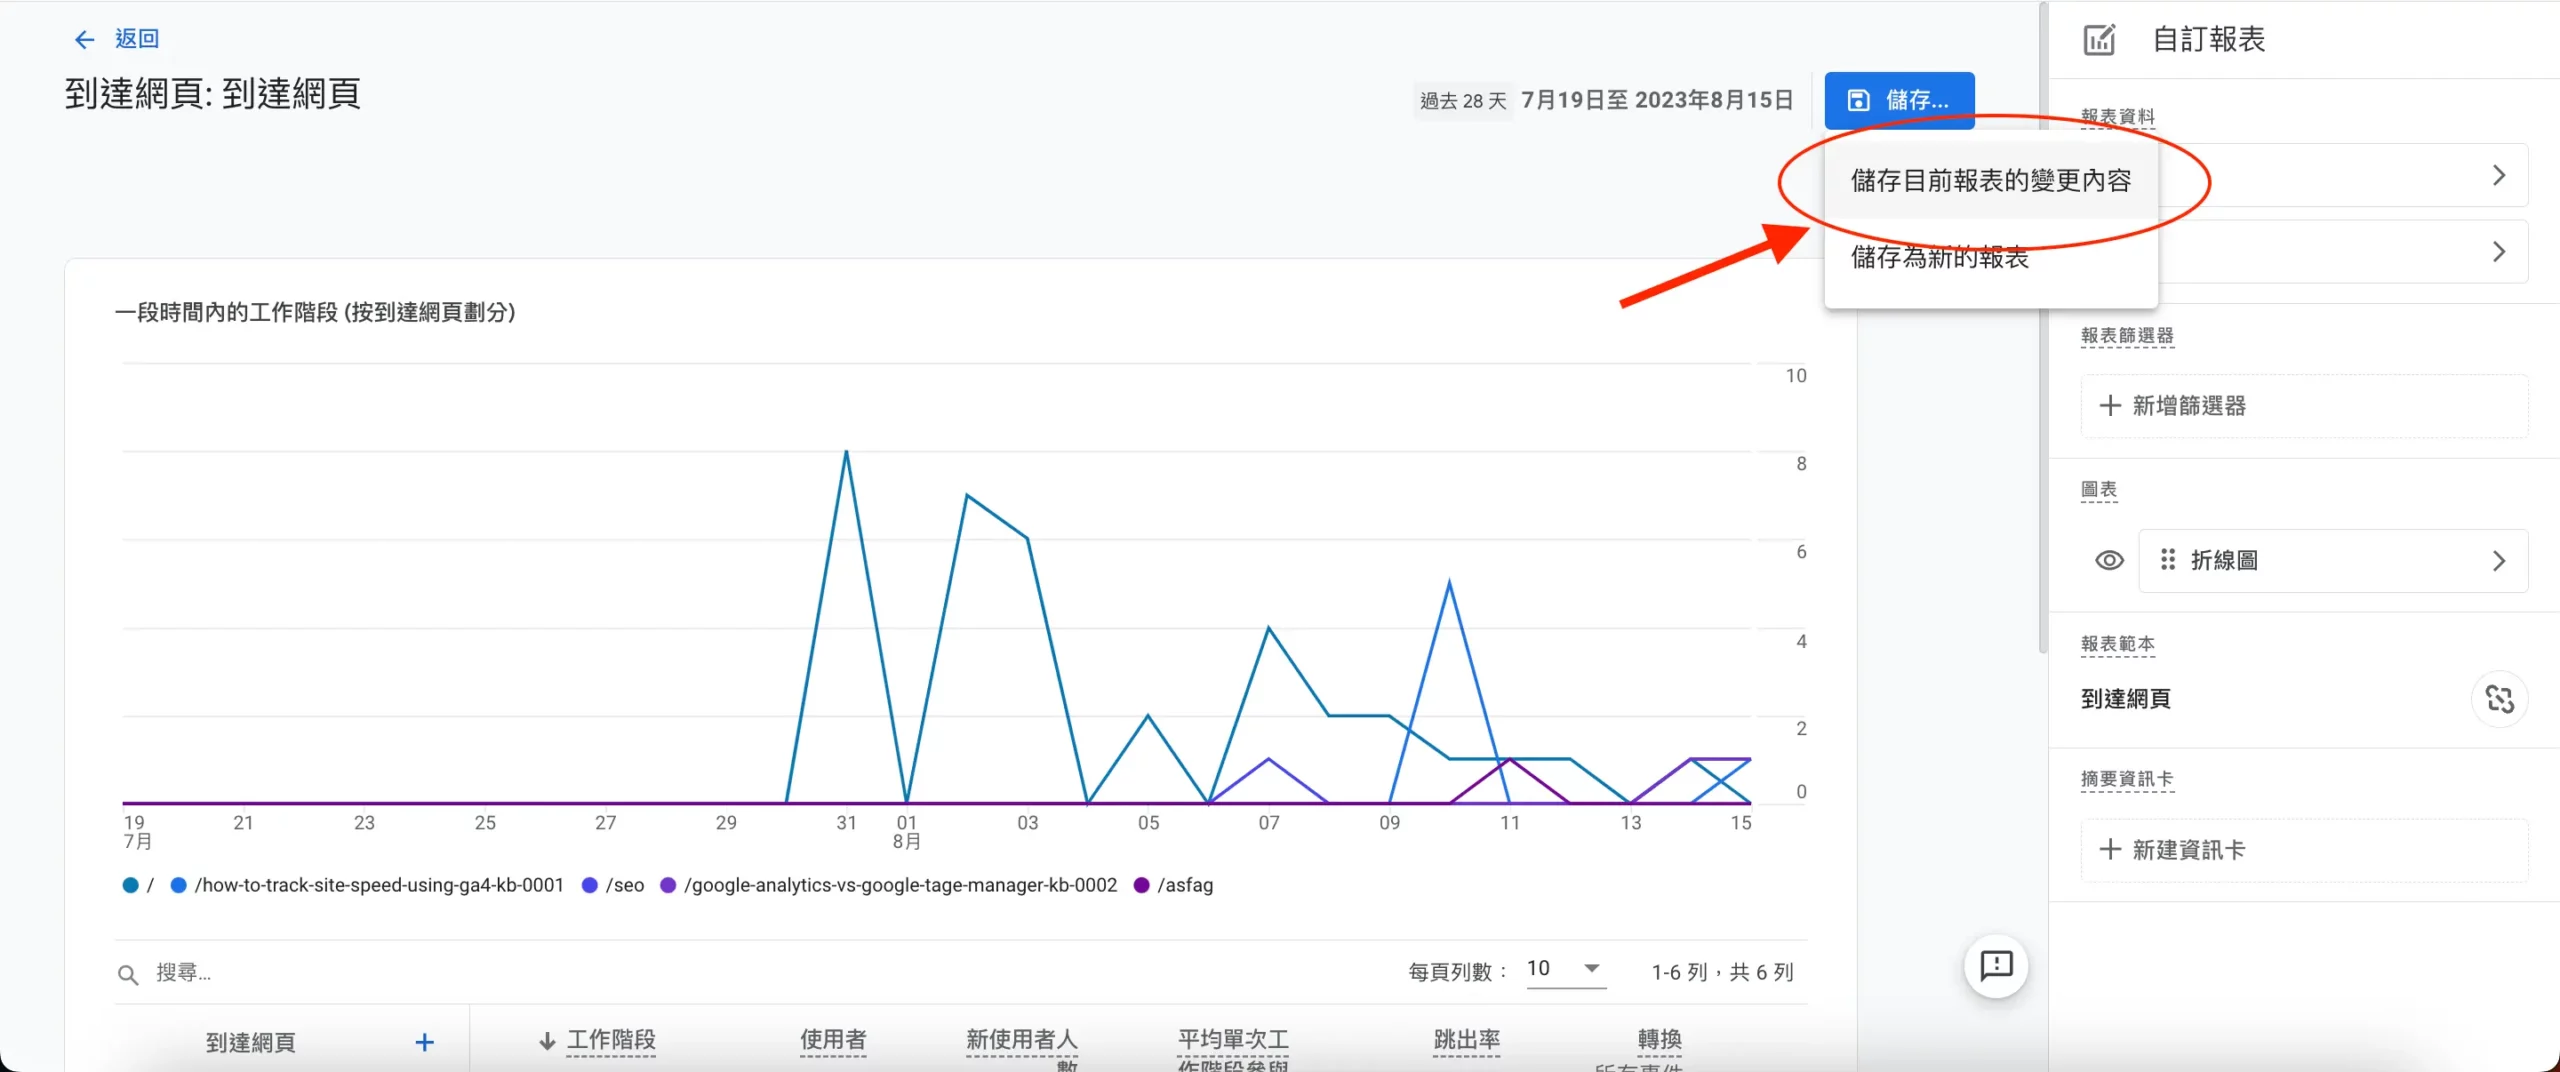Click the 使用者 column header
The height and width of the screenshot is (1072, 2560).
tap(833, 1040)
